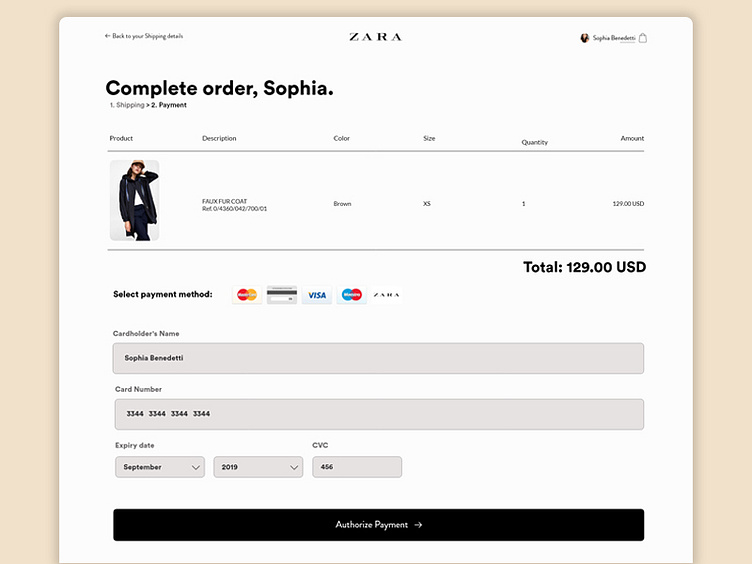This screenshot has width=752, height=564.
Task: Follow Back to your Shipping details link
Action: click(x=144, y=36)
